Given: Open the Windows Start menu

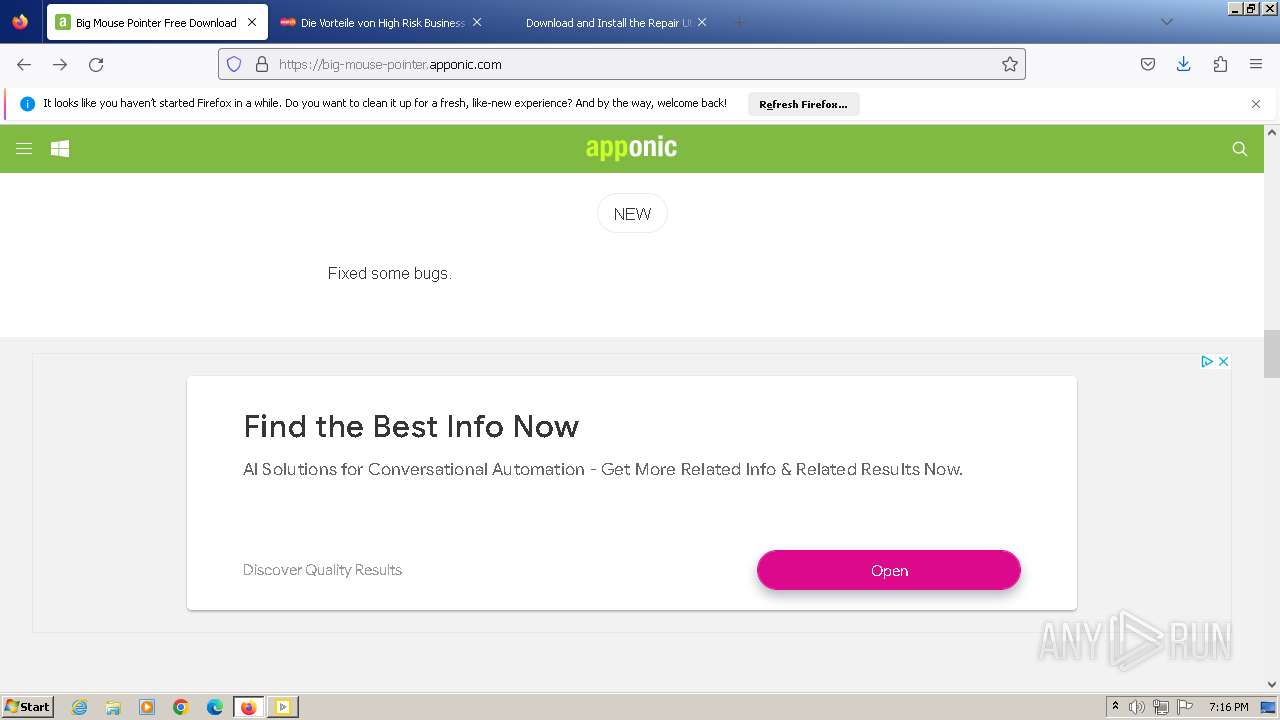Looking at the screenshot, I should pos(27,706).
